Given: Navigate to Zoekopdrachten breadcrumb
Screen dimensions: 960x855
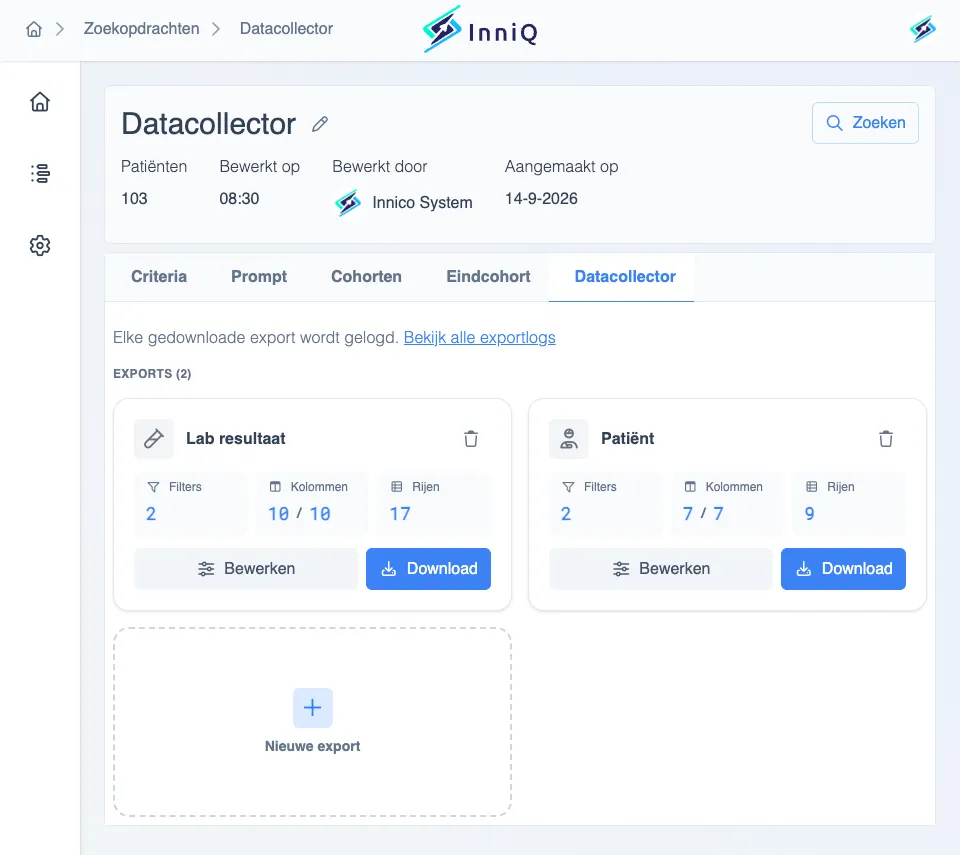Looking at the screenshot, I should (x=141, y=29).
